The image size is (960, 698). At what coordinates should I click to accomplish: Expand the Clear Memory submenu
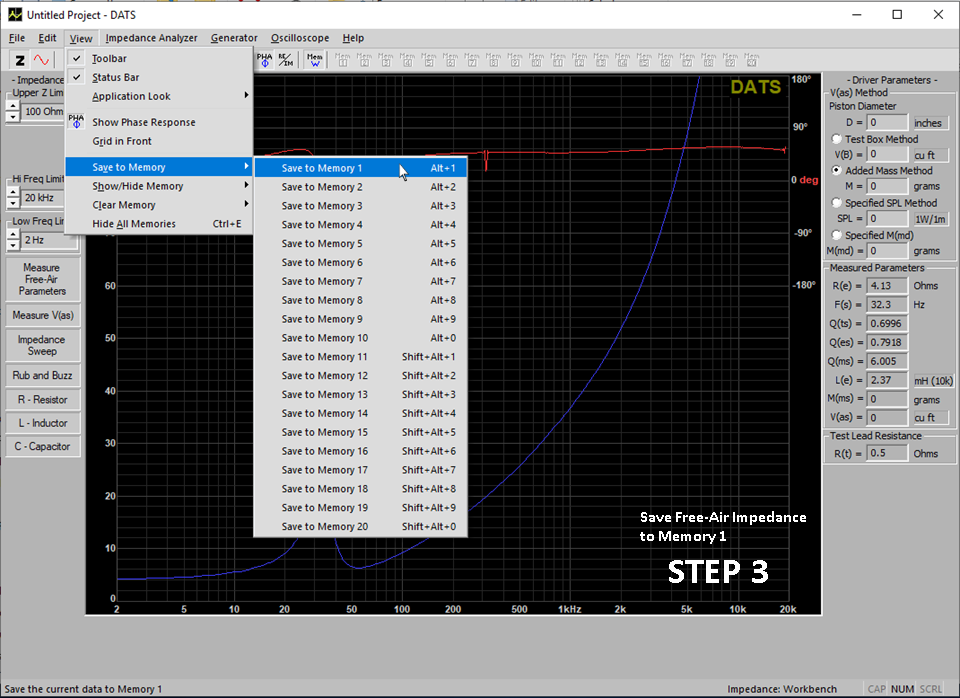tap(159, 205)
